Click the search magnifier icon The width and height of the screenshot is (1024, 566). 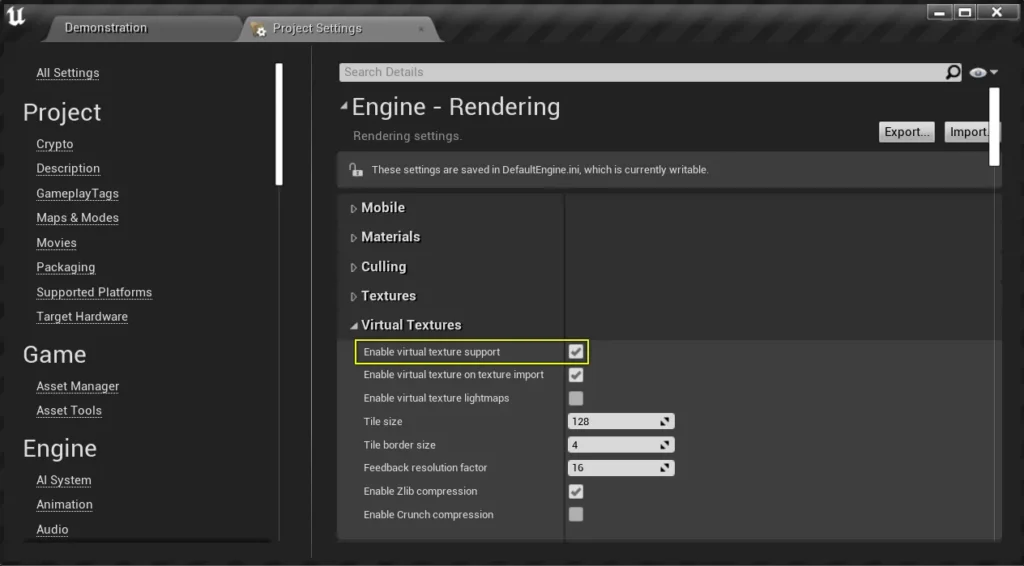(953, 72)
